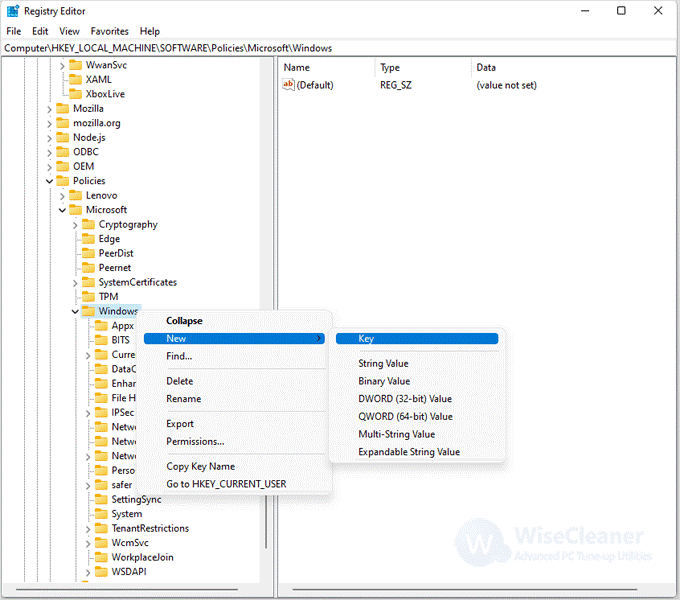Collapse the Microsoft key
Screen dimensions: 680x600
62,210
